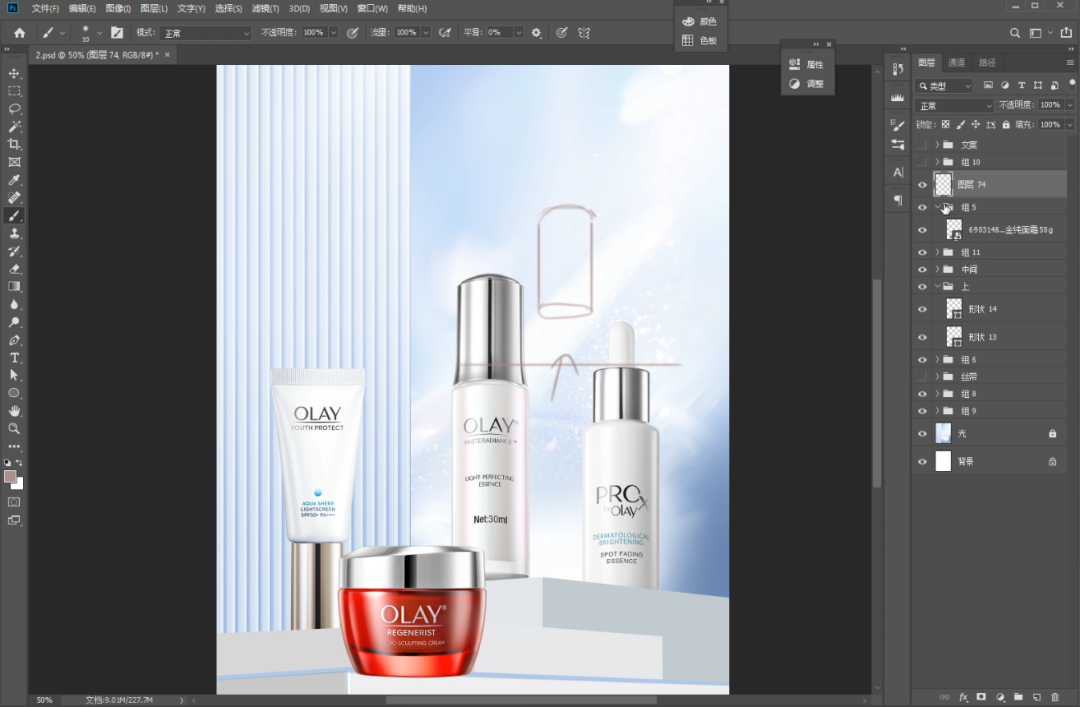The width and height of the screenshot is (1080, 707).
Task: Click the delete layer trash icon
Action: pyautogui.click(x=1055, y=697)
